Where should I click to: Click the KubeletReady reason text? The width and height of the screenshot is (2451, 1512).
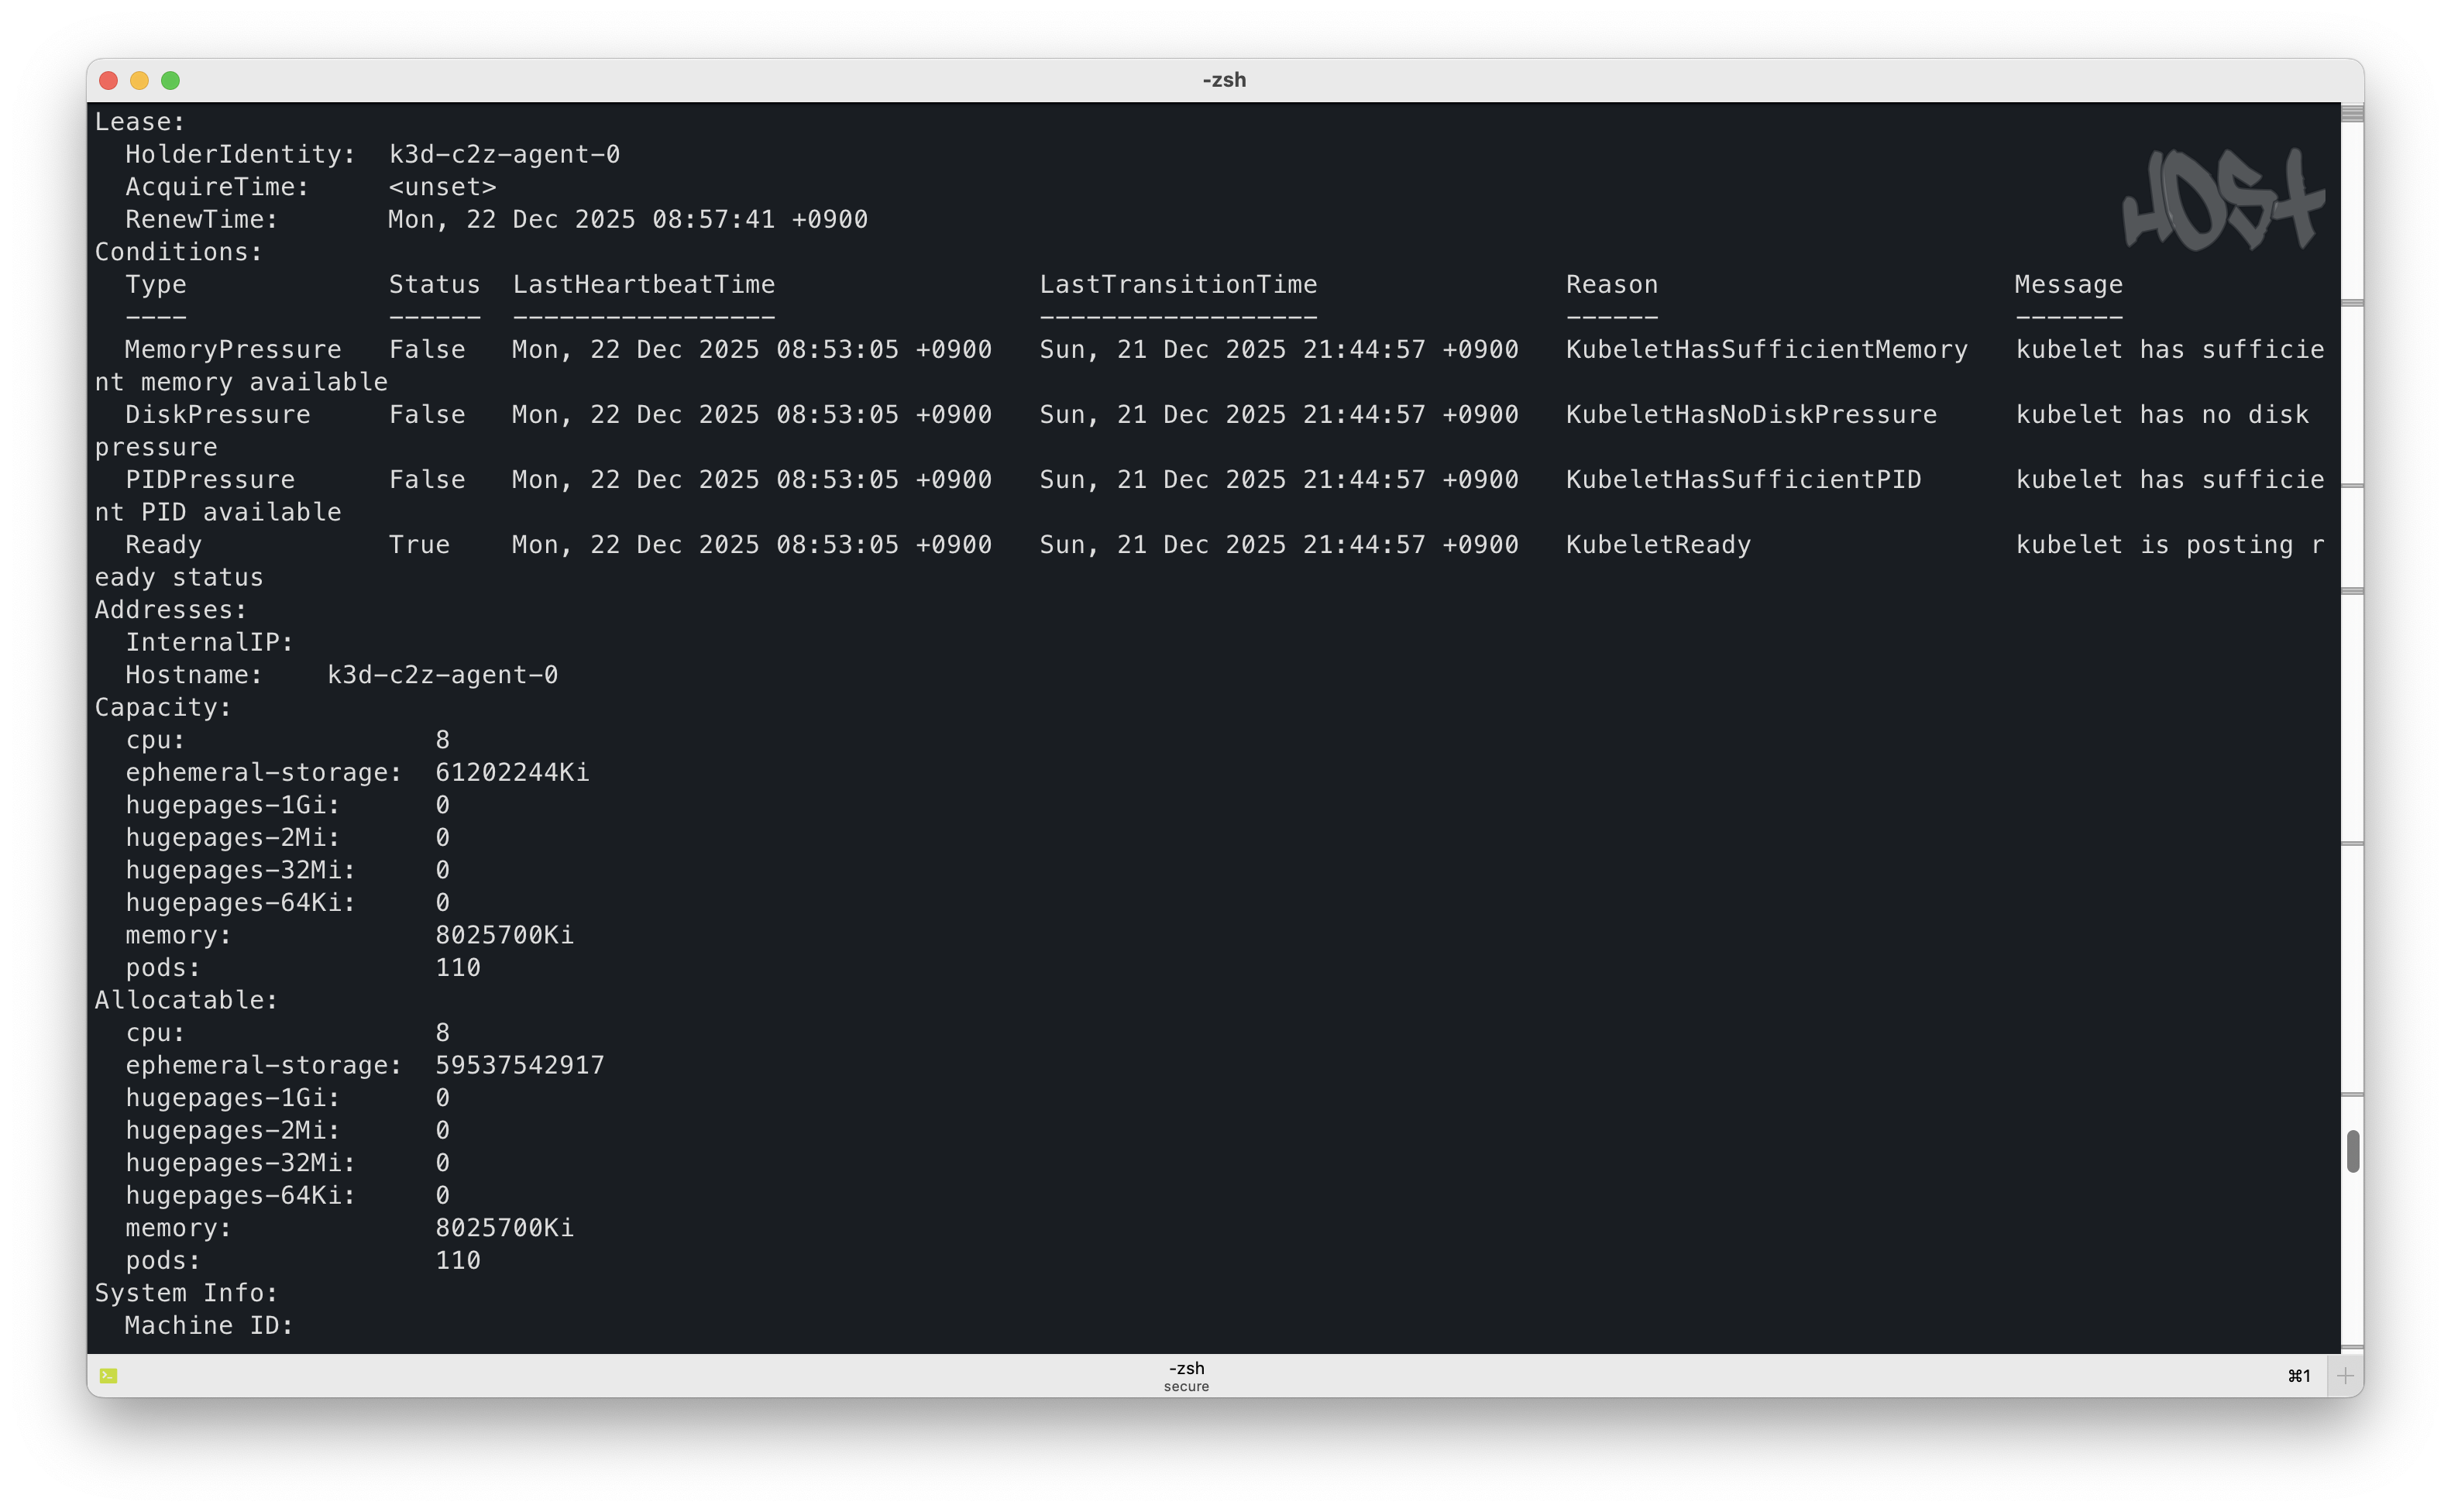point(1658,544)
